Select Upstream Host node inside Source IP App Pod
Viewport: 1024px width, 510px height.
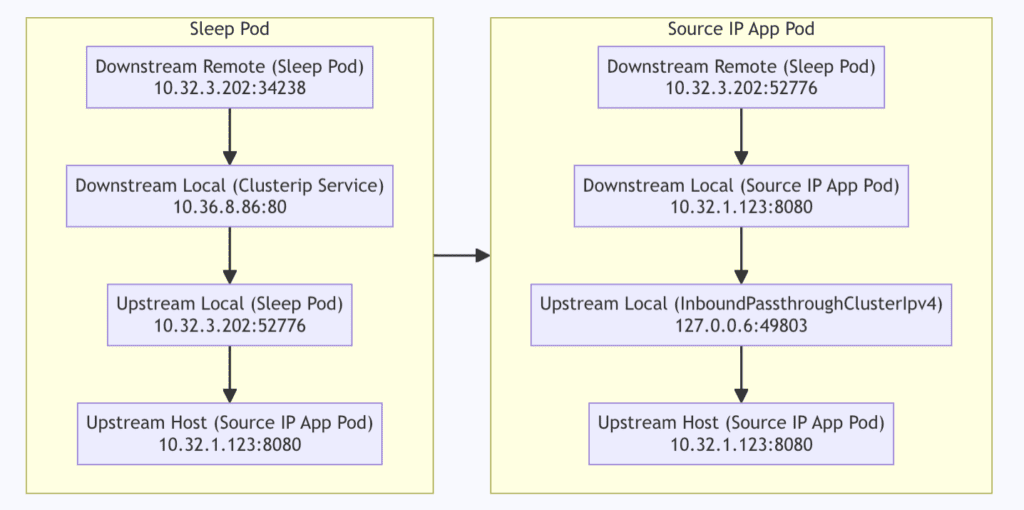click(x=741, y=434)
